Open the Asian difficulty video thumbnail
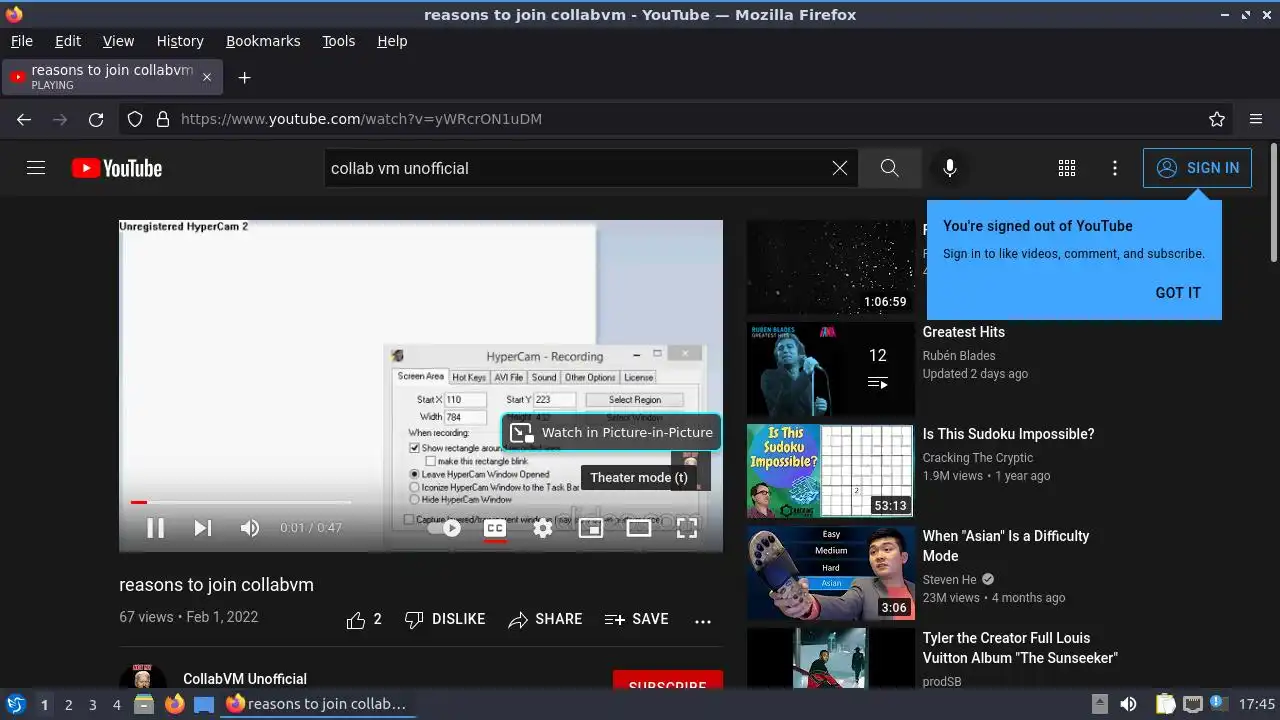 (831, 574)
